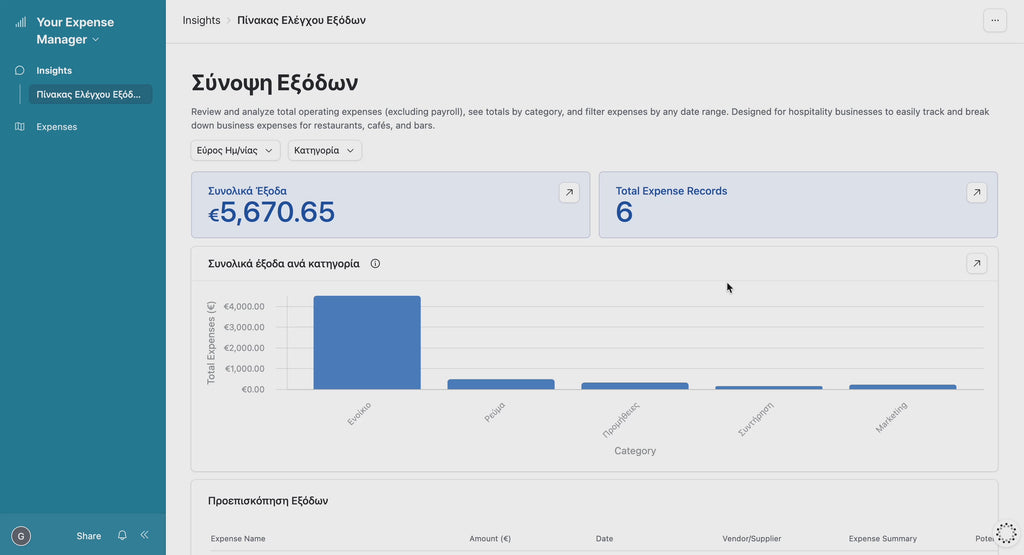Viewport: 1024px width, 555px height.
Task: Open notifications bell icon
Action: click(x=122, y=536)
